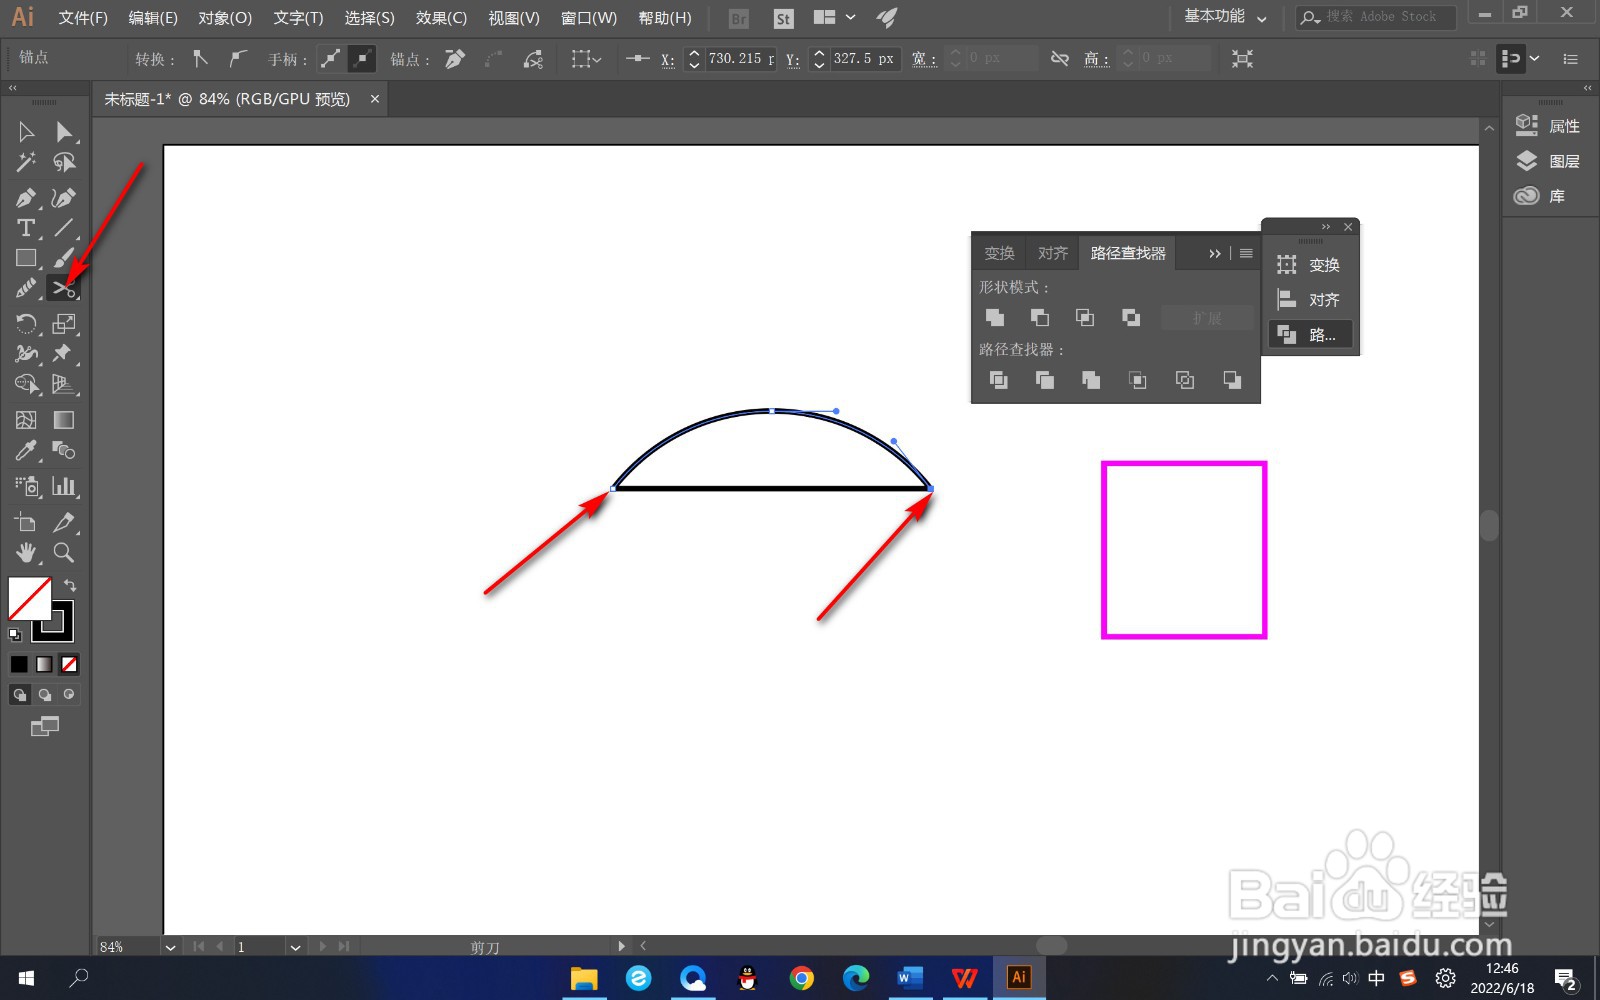Select the Scale tool
1600x1000 pixels.
pos(64,324)
